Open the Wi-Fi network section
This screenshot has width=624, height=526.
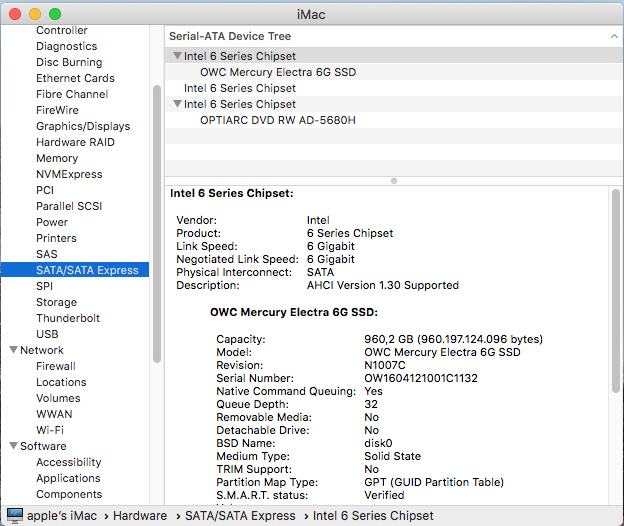click(x=50, y=430)
